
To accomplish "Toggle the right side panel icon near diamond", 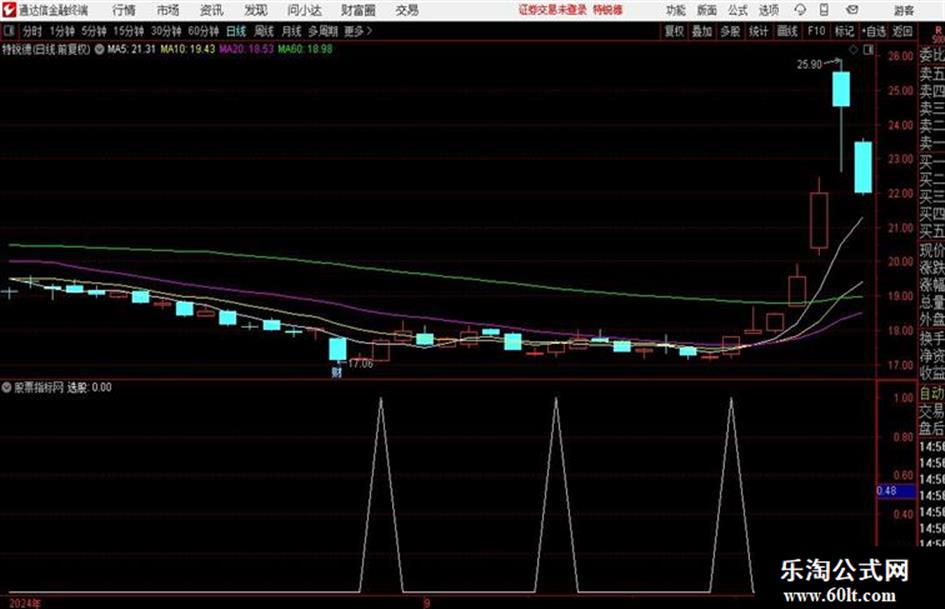I will click(868, 50).
